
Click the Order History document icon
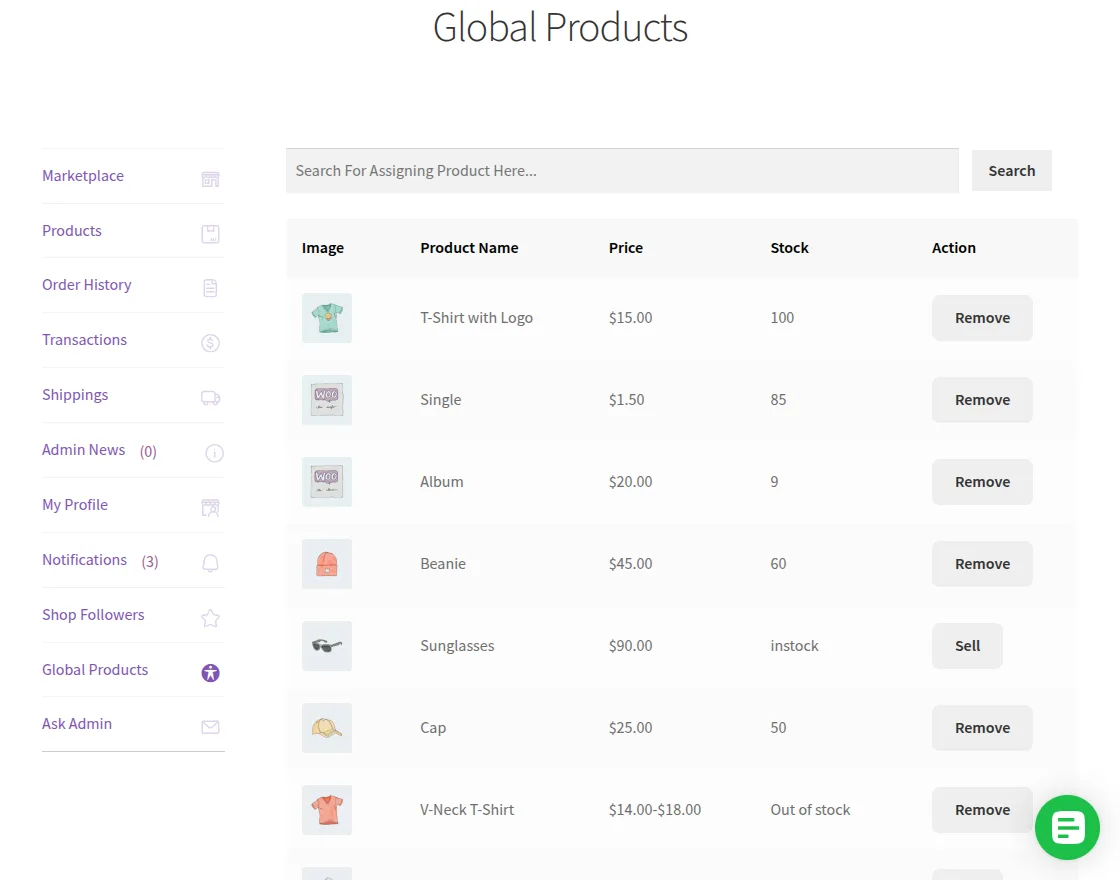point(210,288)
